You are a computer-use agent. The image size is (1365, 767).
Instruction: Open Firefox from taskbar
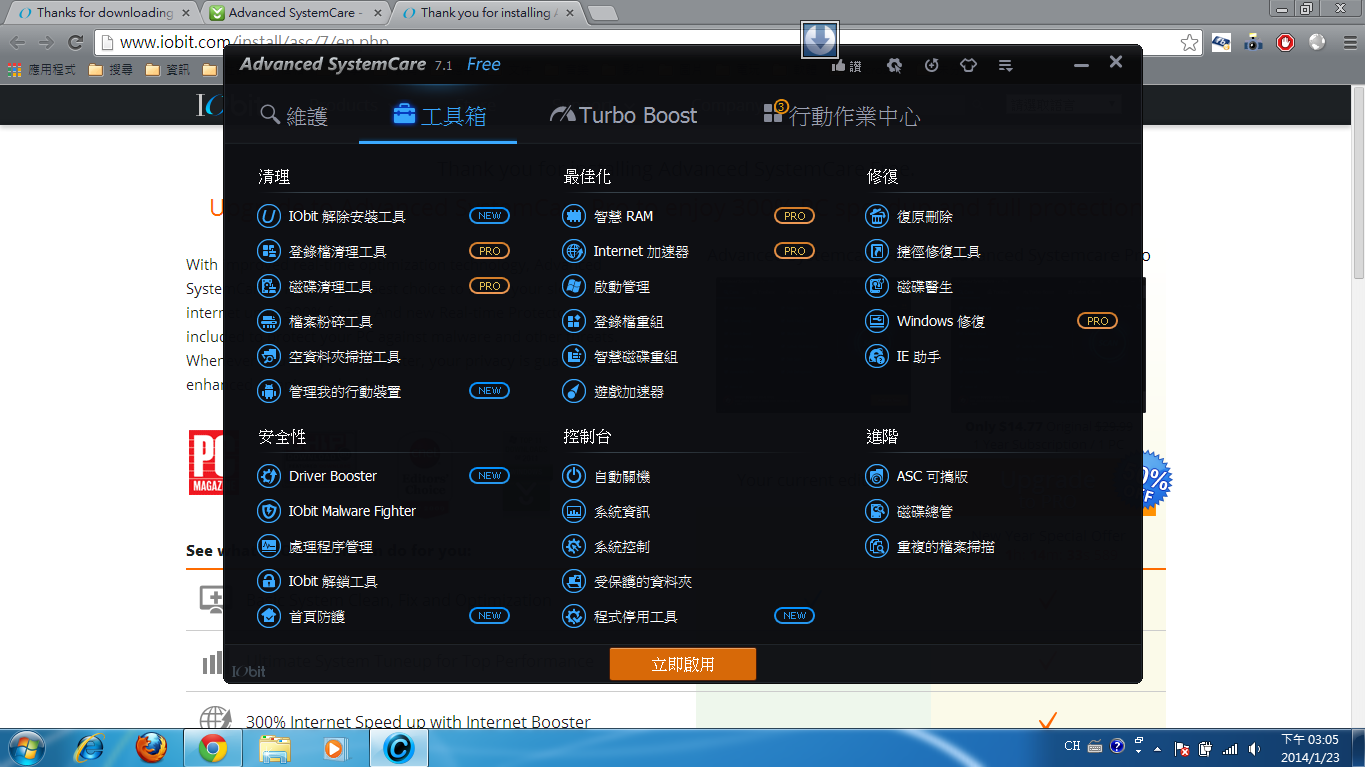tap(151, 747)
